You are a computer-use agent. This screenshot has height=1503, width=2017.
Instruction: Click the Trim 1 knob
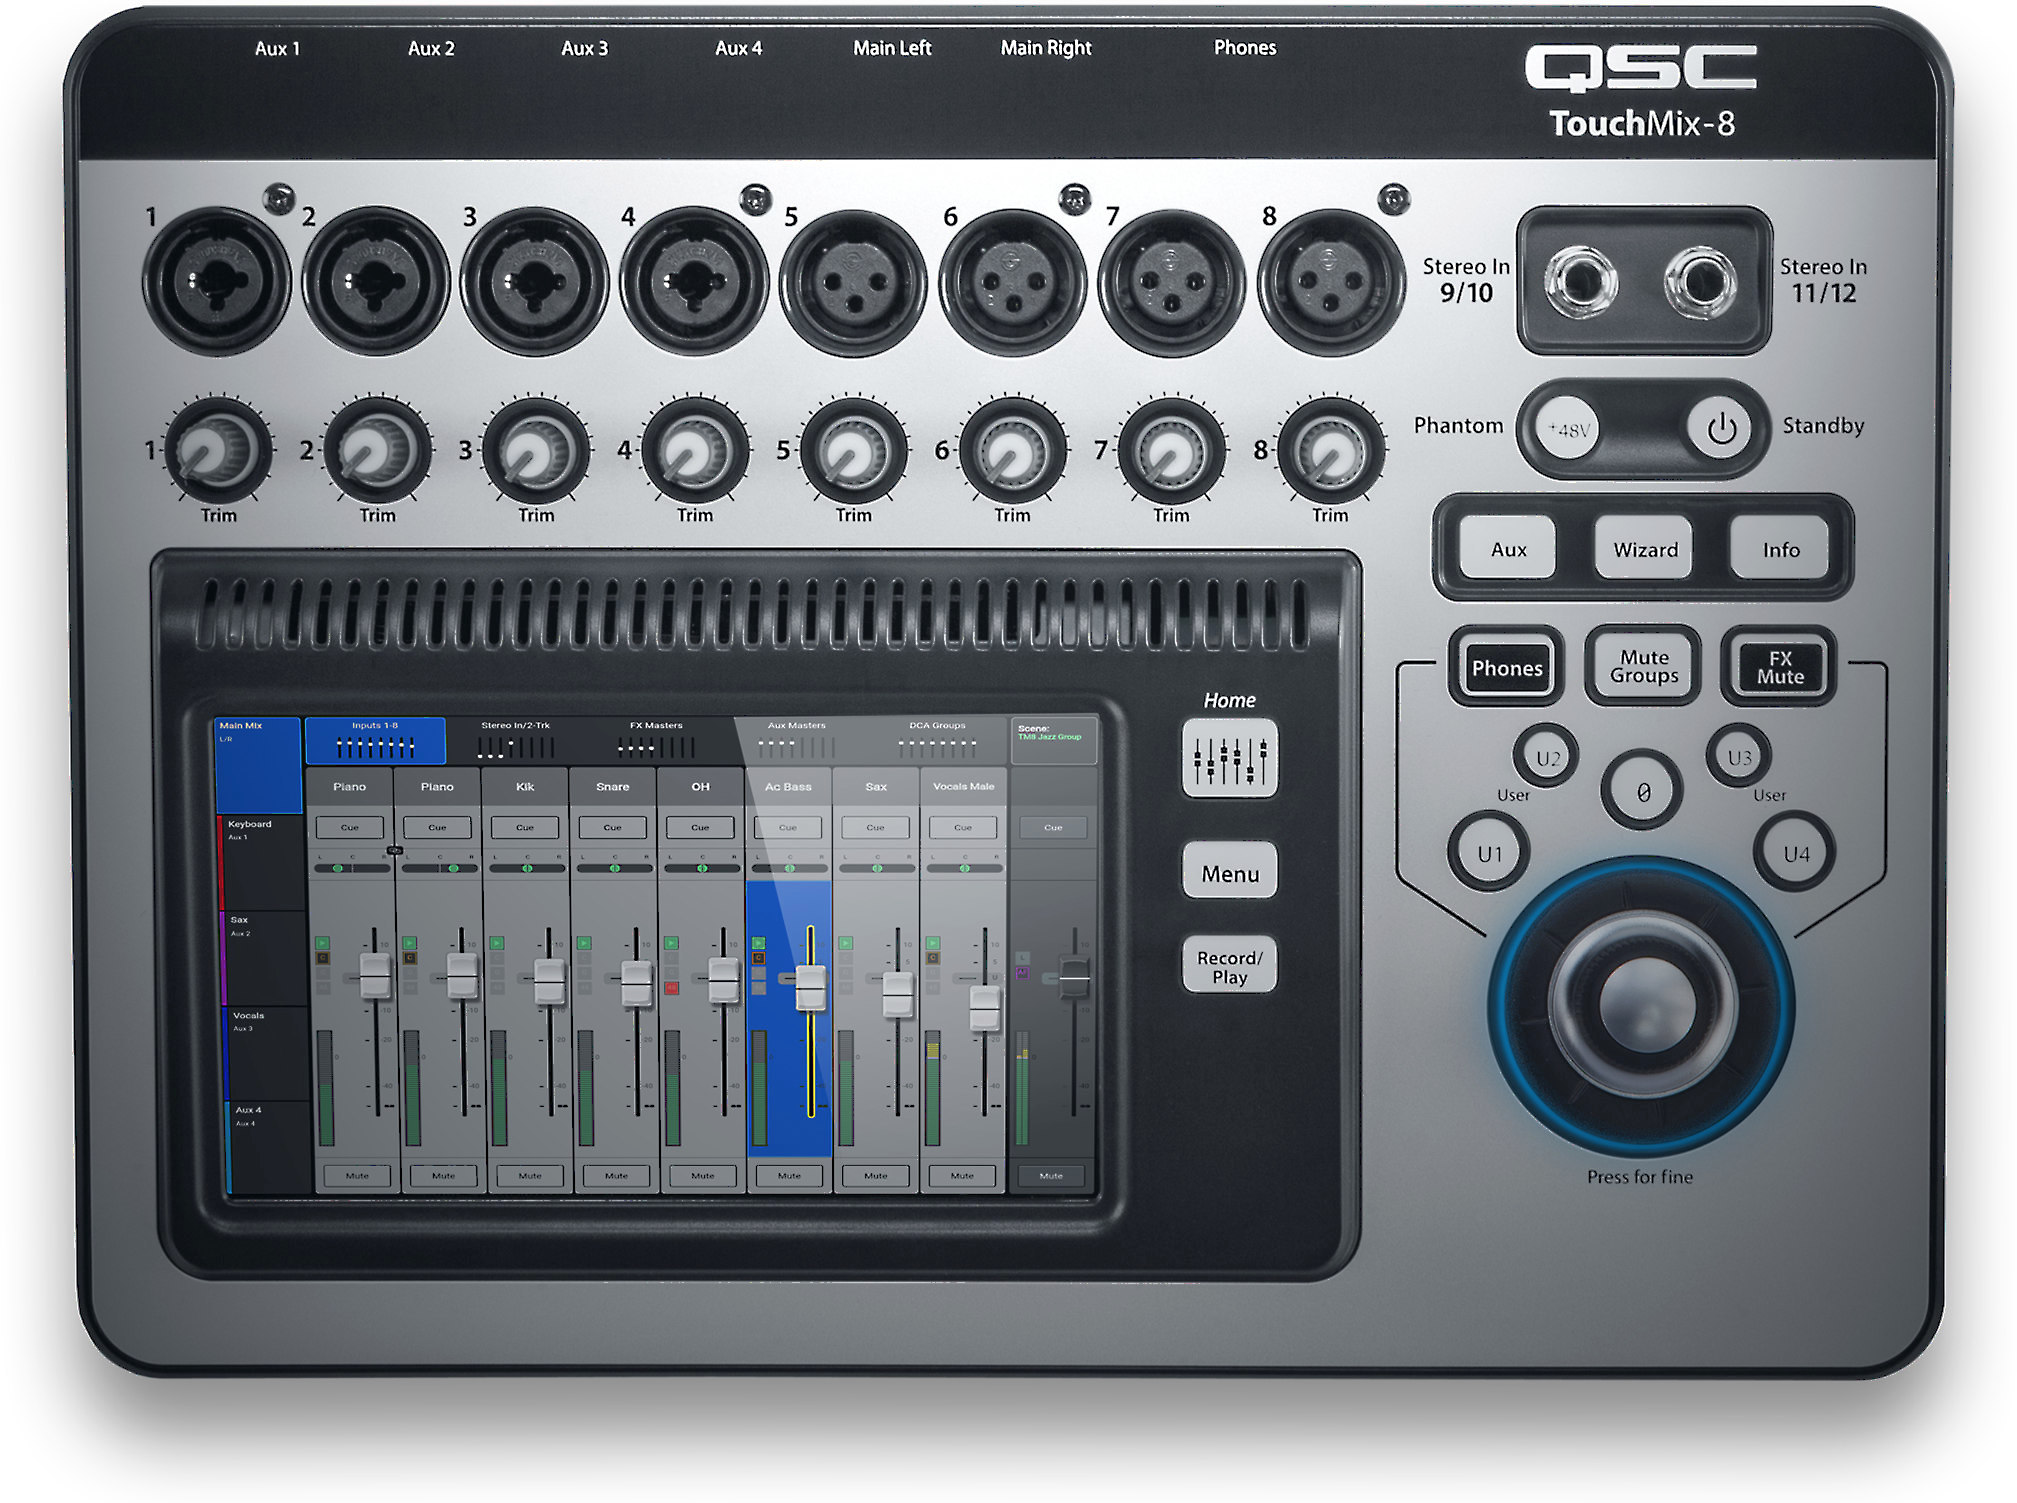point(217,450)
